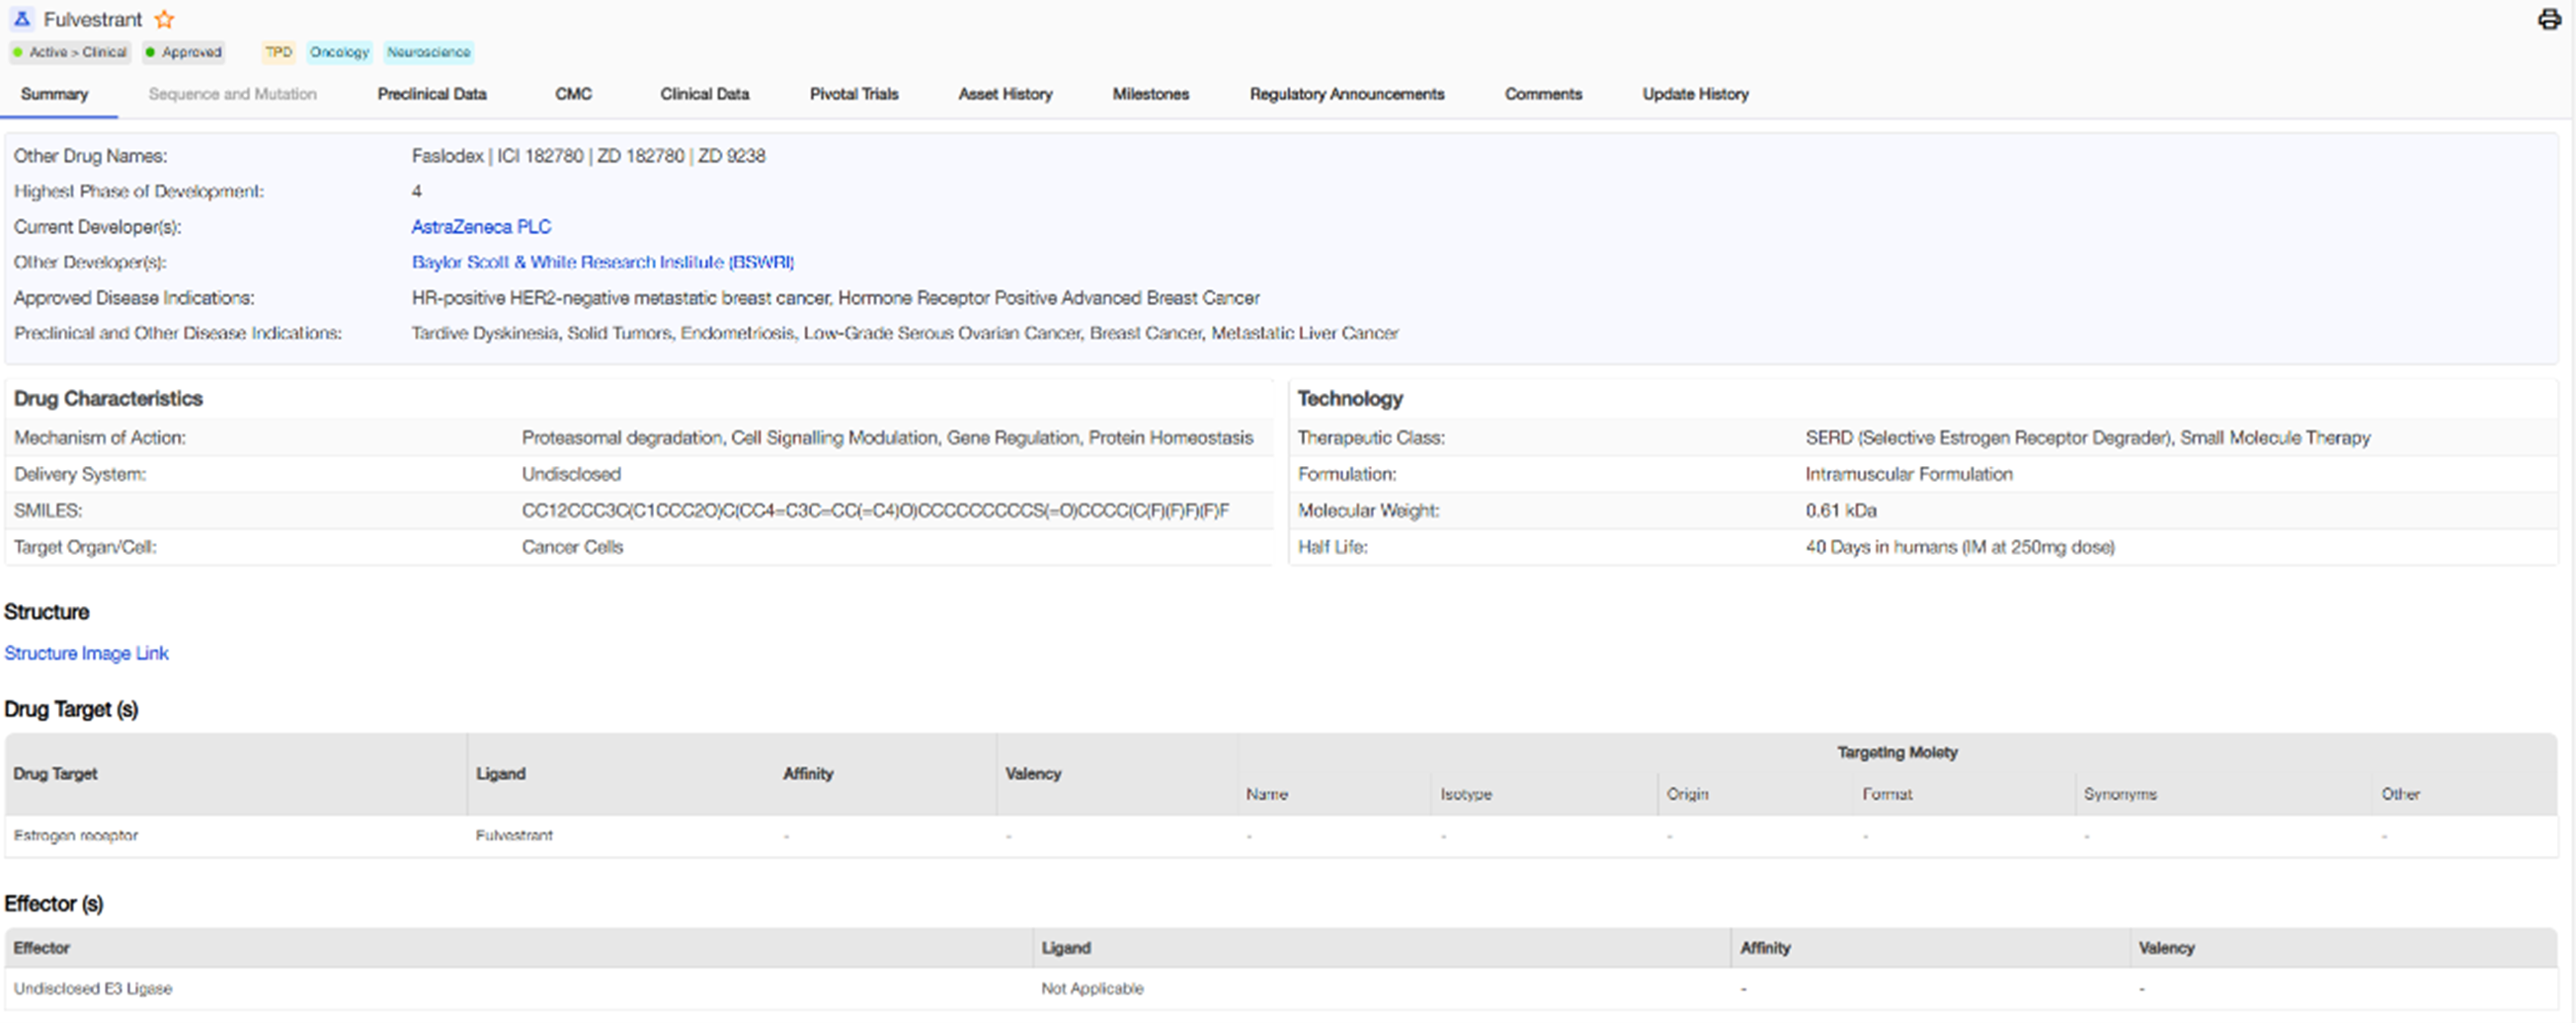This screenshot has height=1023, width=2576.
Task: Open the Preclinical Data tab
Action: (431, 94)
